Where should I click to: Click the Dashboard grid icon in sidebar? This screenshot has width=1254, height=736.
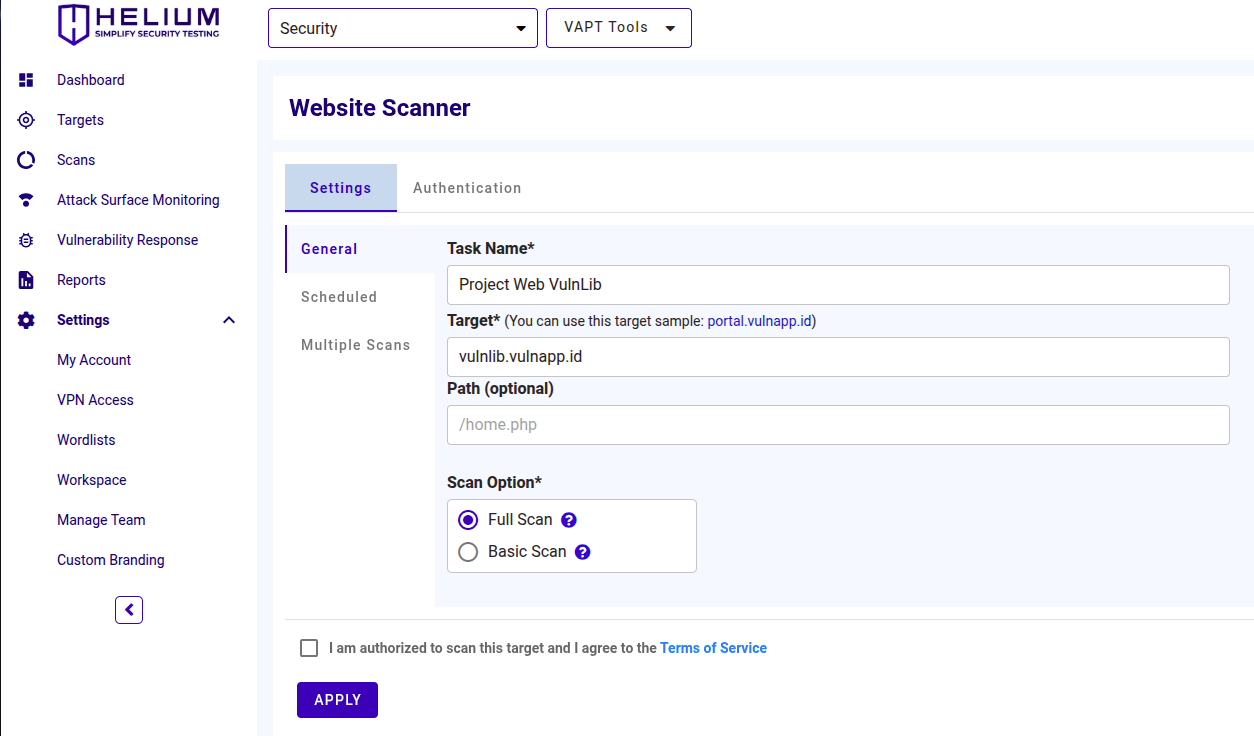26,80
